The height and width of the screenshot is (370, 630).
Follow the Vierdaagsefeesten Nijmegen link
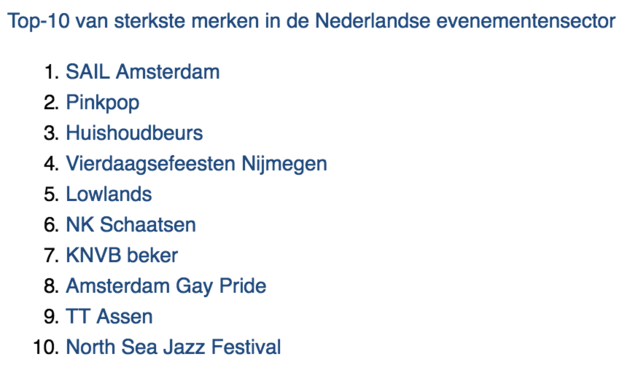tap(196, 164)
